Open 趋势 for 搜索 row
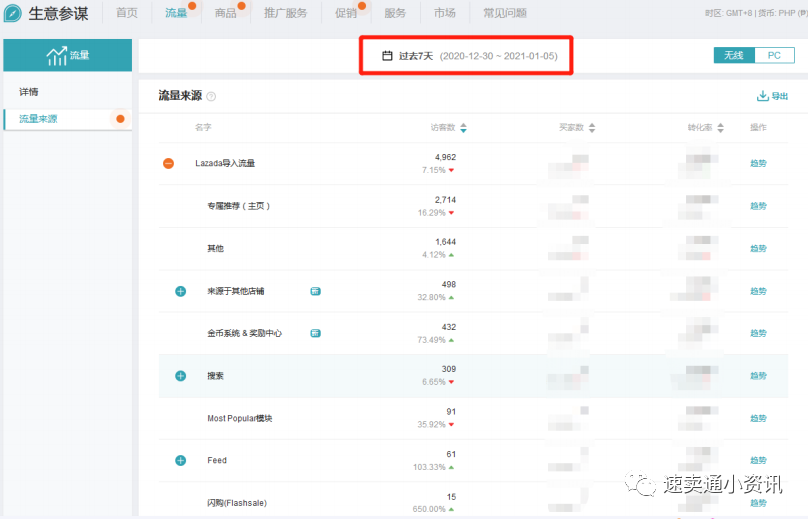The image size is (808, 519). click(x=758, y=376)
